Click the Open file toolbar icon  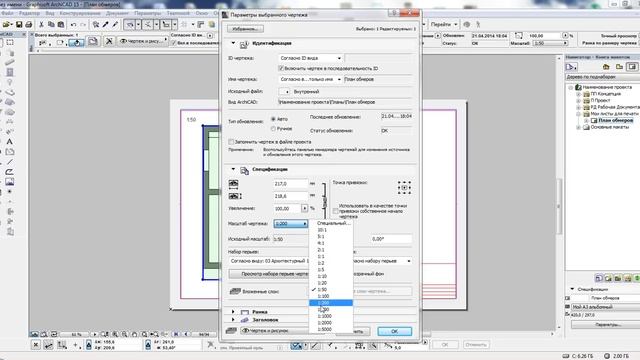(7, 25)
